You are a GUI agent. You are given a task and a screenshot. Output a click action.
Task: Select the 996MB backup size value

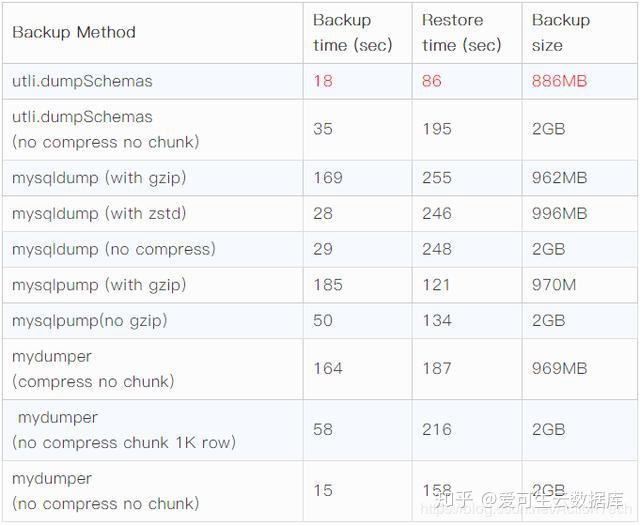click(x=560, y=213)
